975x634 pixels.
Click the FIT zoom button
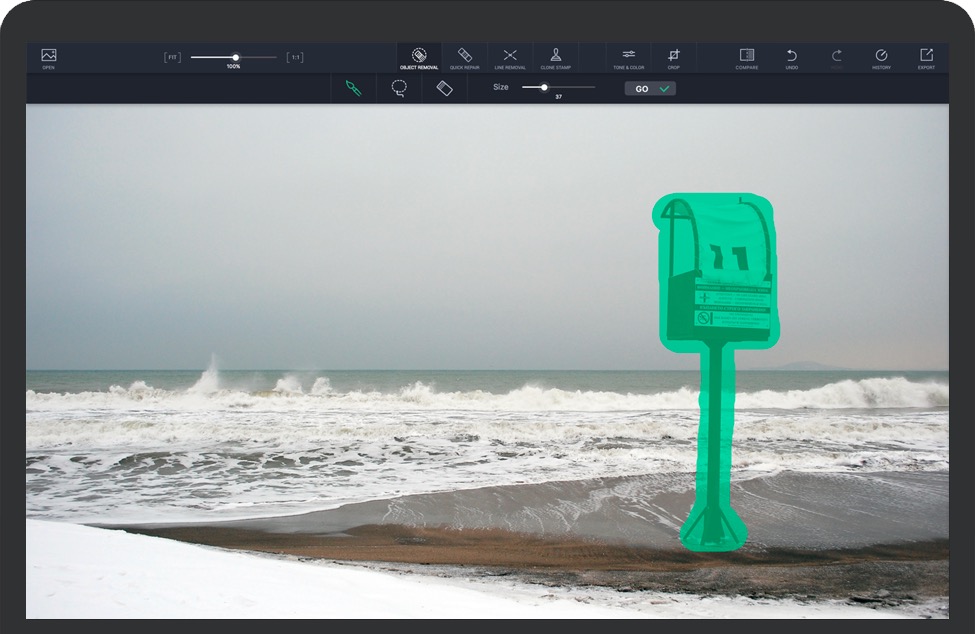[x=172, y=57]
